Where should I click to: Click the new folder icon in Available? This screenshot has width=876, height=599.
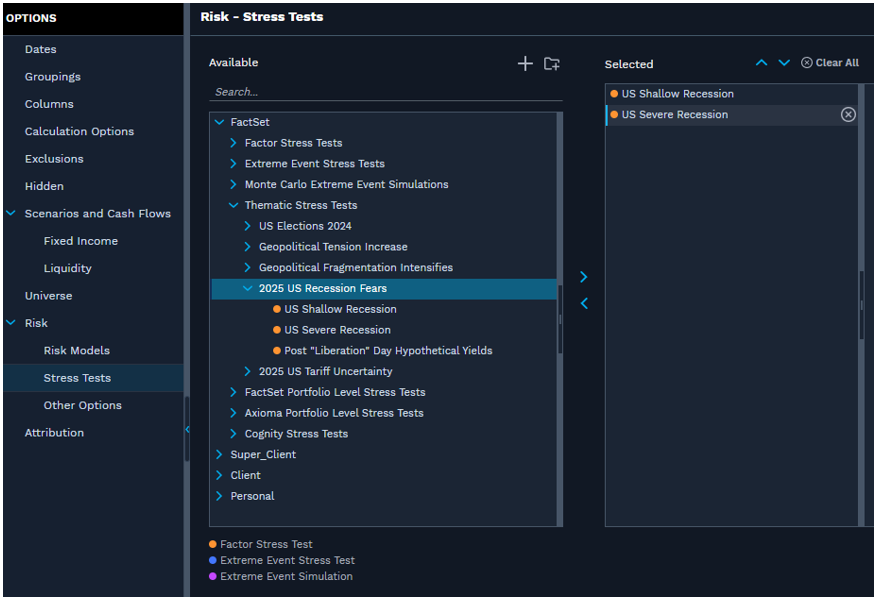551,64
